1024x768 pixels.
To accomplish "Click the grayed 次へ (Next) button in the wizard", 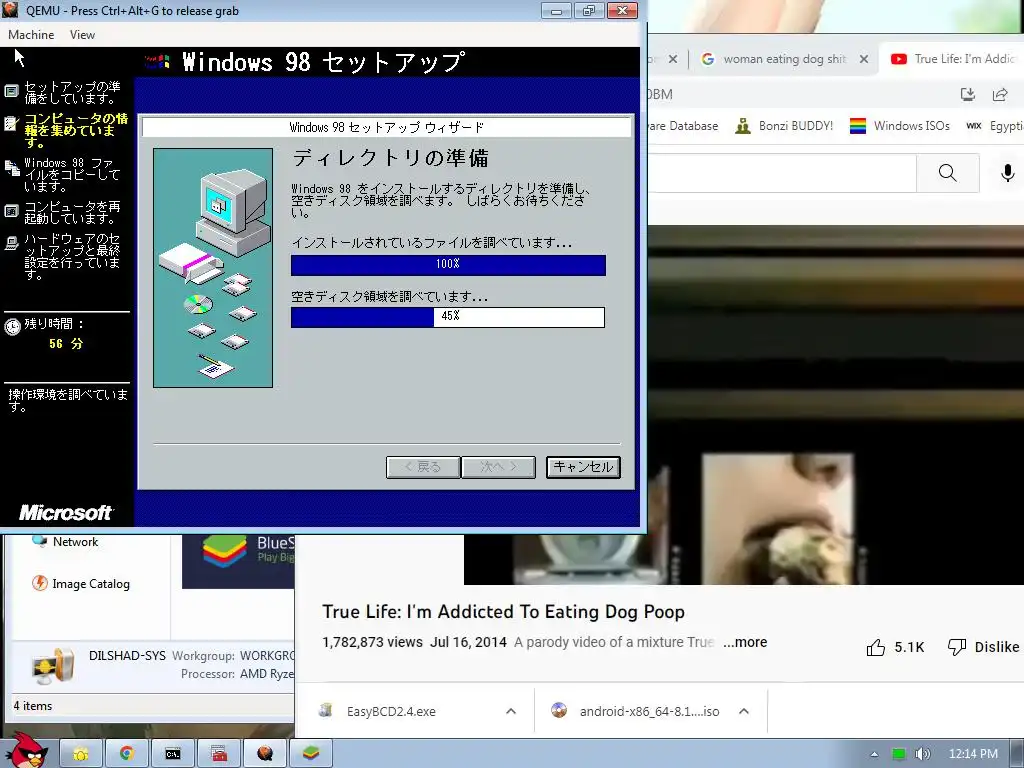I will [498, 467].
